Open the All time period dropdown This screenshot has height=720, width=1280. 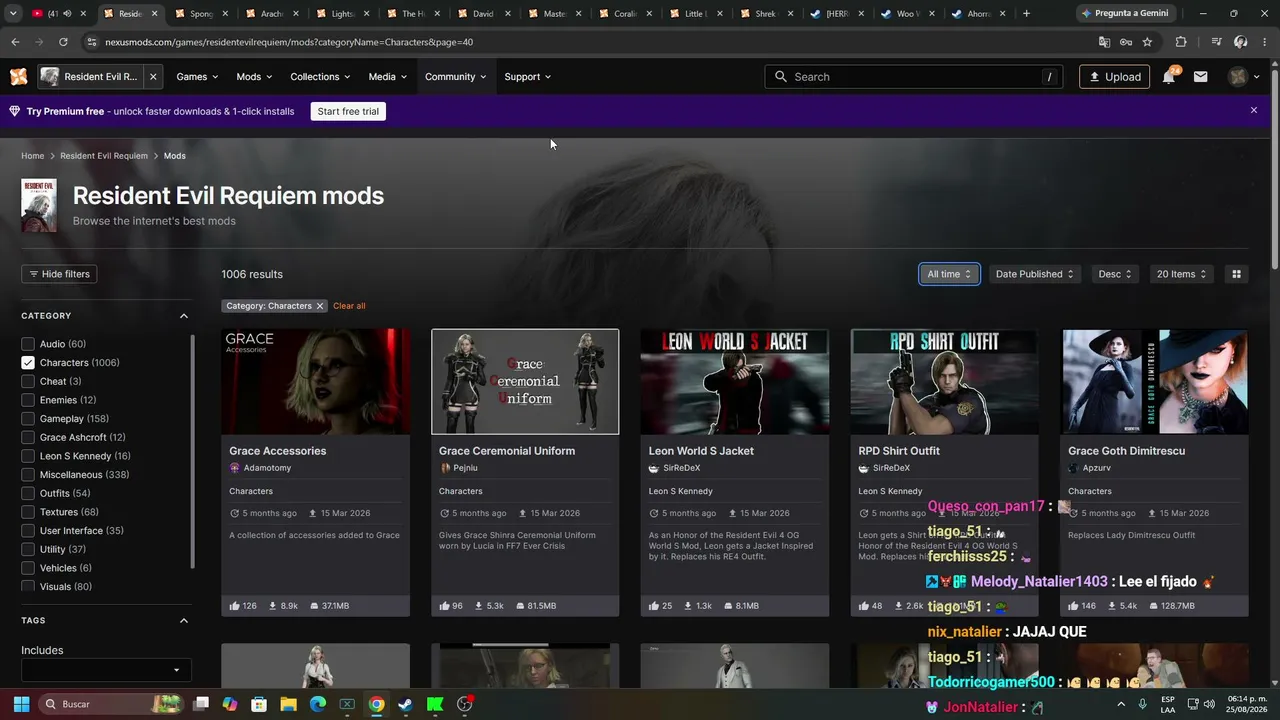pyautogui.click(x=949, y=274)
